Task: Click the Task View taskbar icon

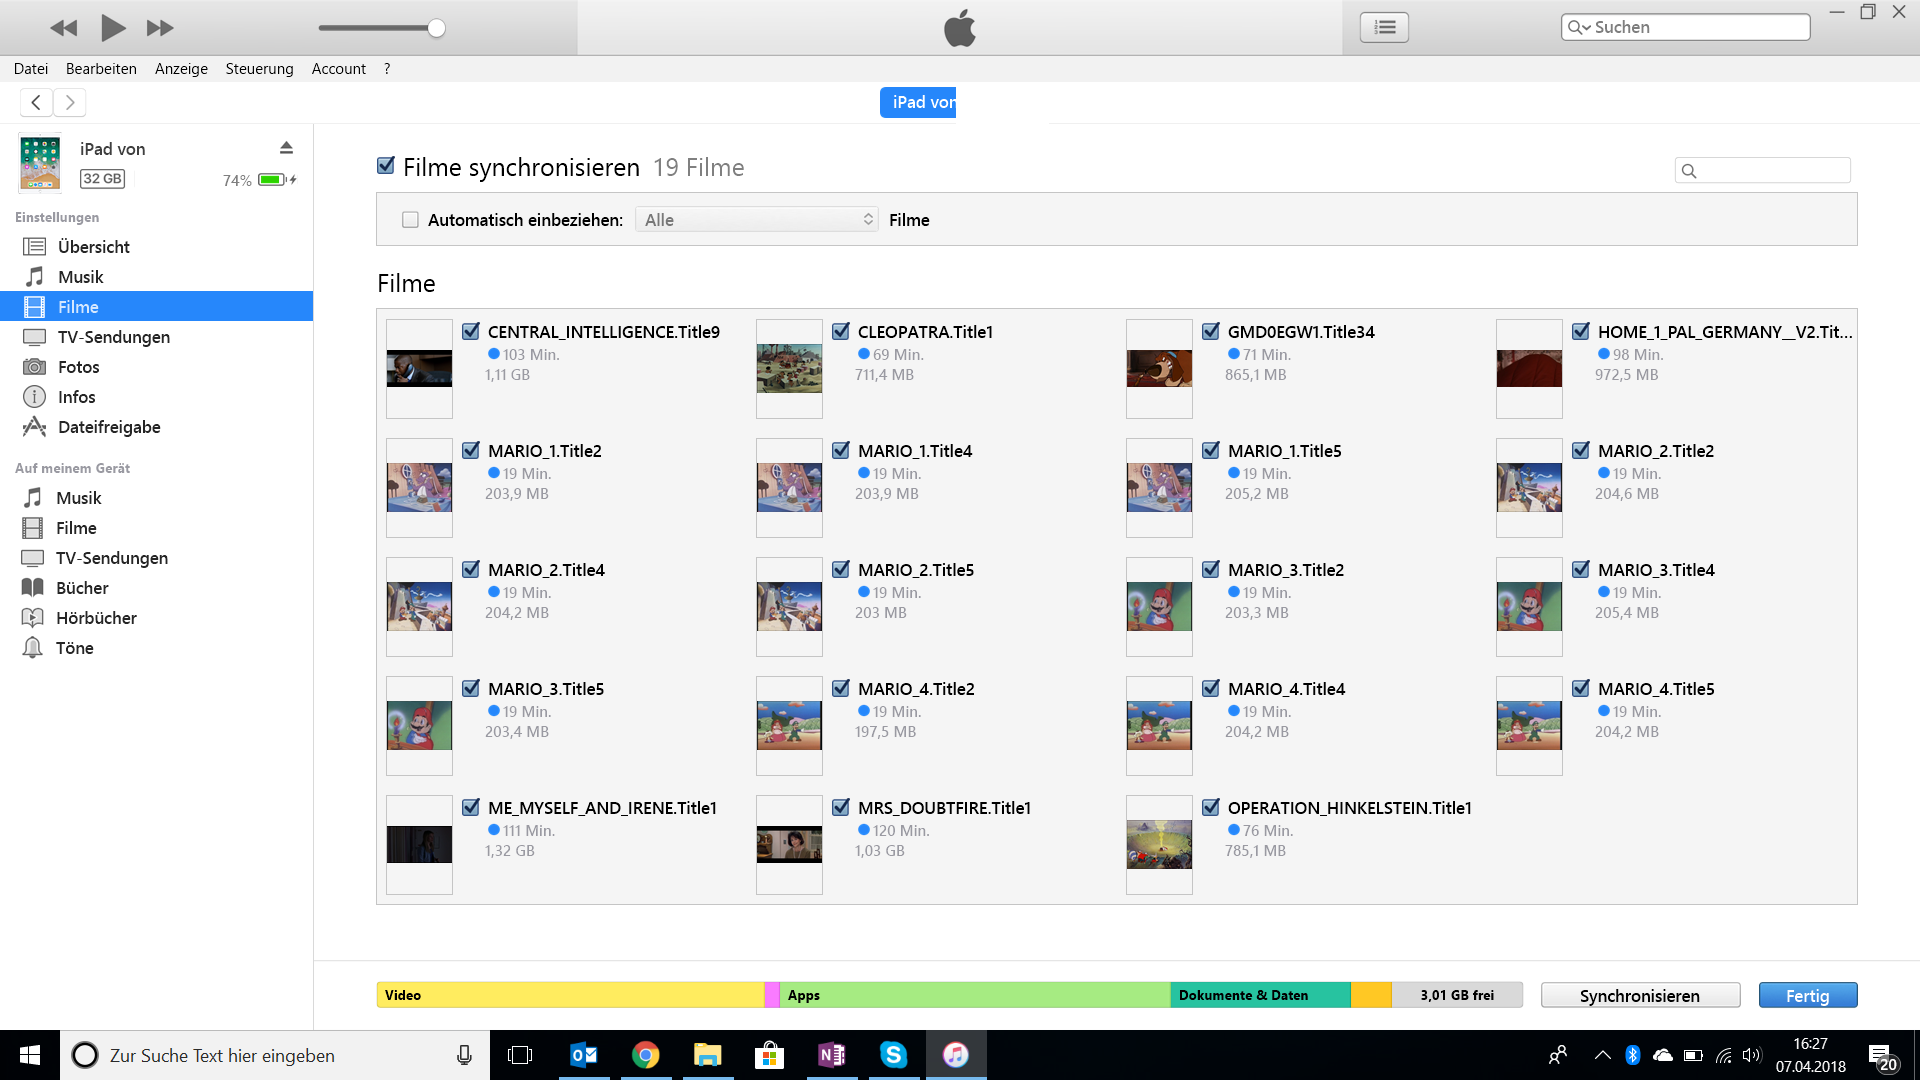Action: pyautogui.click(x=520, y=1055)
